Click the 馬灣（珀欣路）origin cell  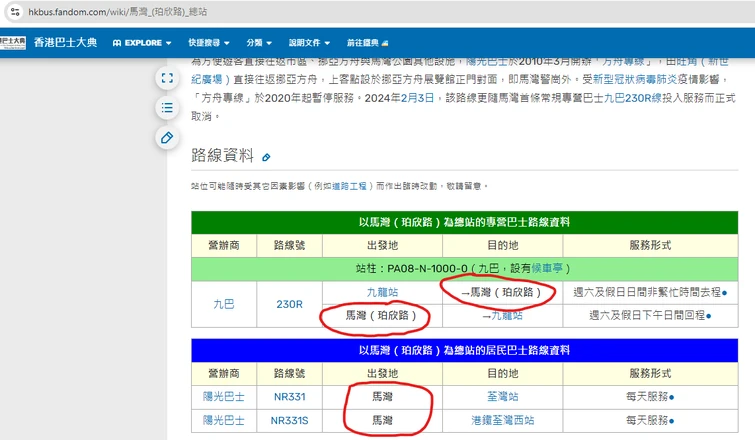380,315
